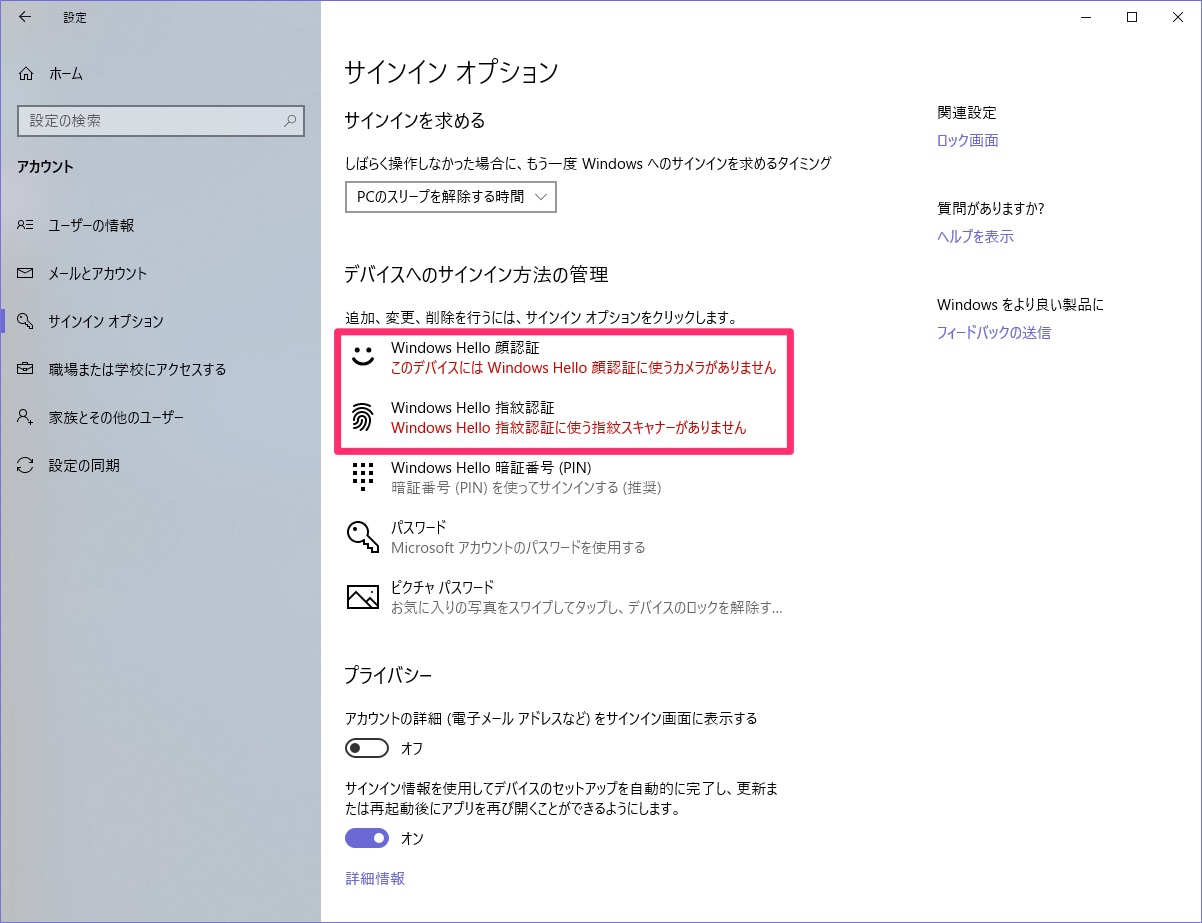Image resolution: width=1202 pixels, height=923 pixels.
Task: Click the 関連設定 label
Action: [967, 113]
